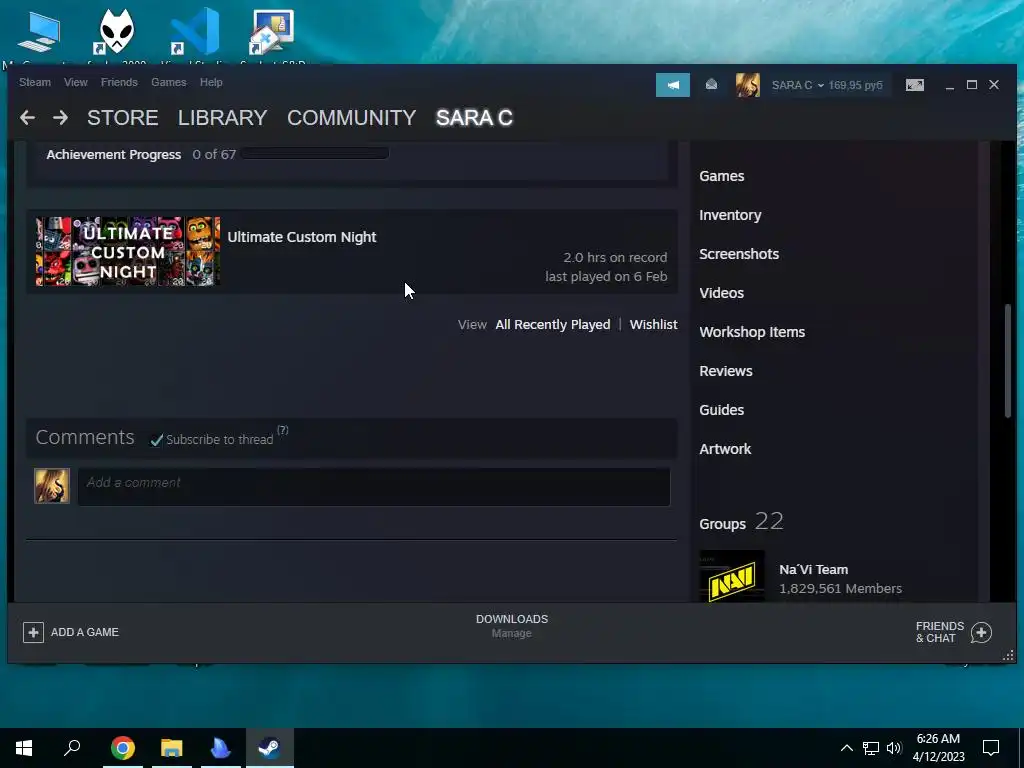Click the plus icon beside ADD A GAME
The width and height of the screenshot is (1024, 768).
[33, 632]
